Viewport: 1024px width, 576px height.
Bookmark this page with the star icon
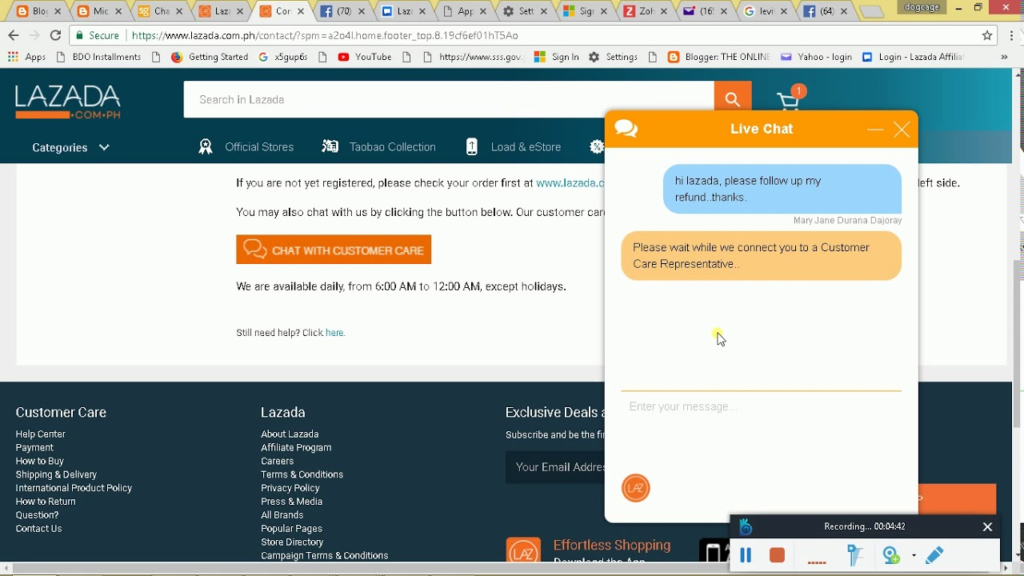[x=987, y=35]
